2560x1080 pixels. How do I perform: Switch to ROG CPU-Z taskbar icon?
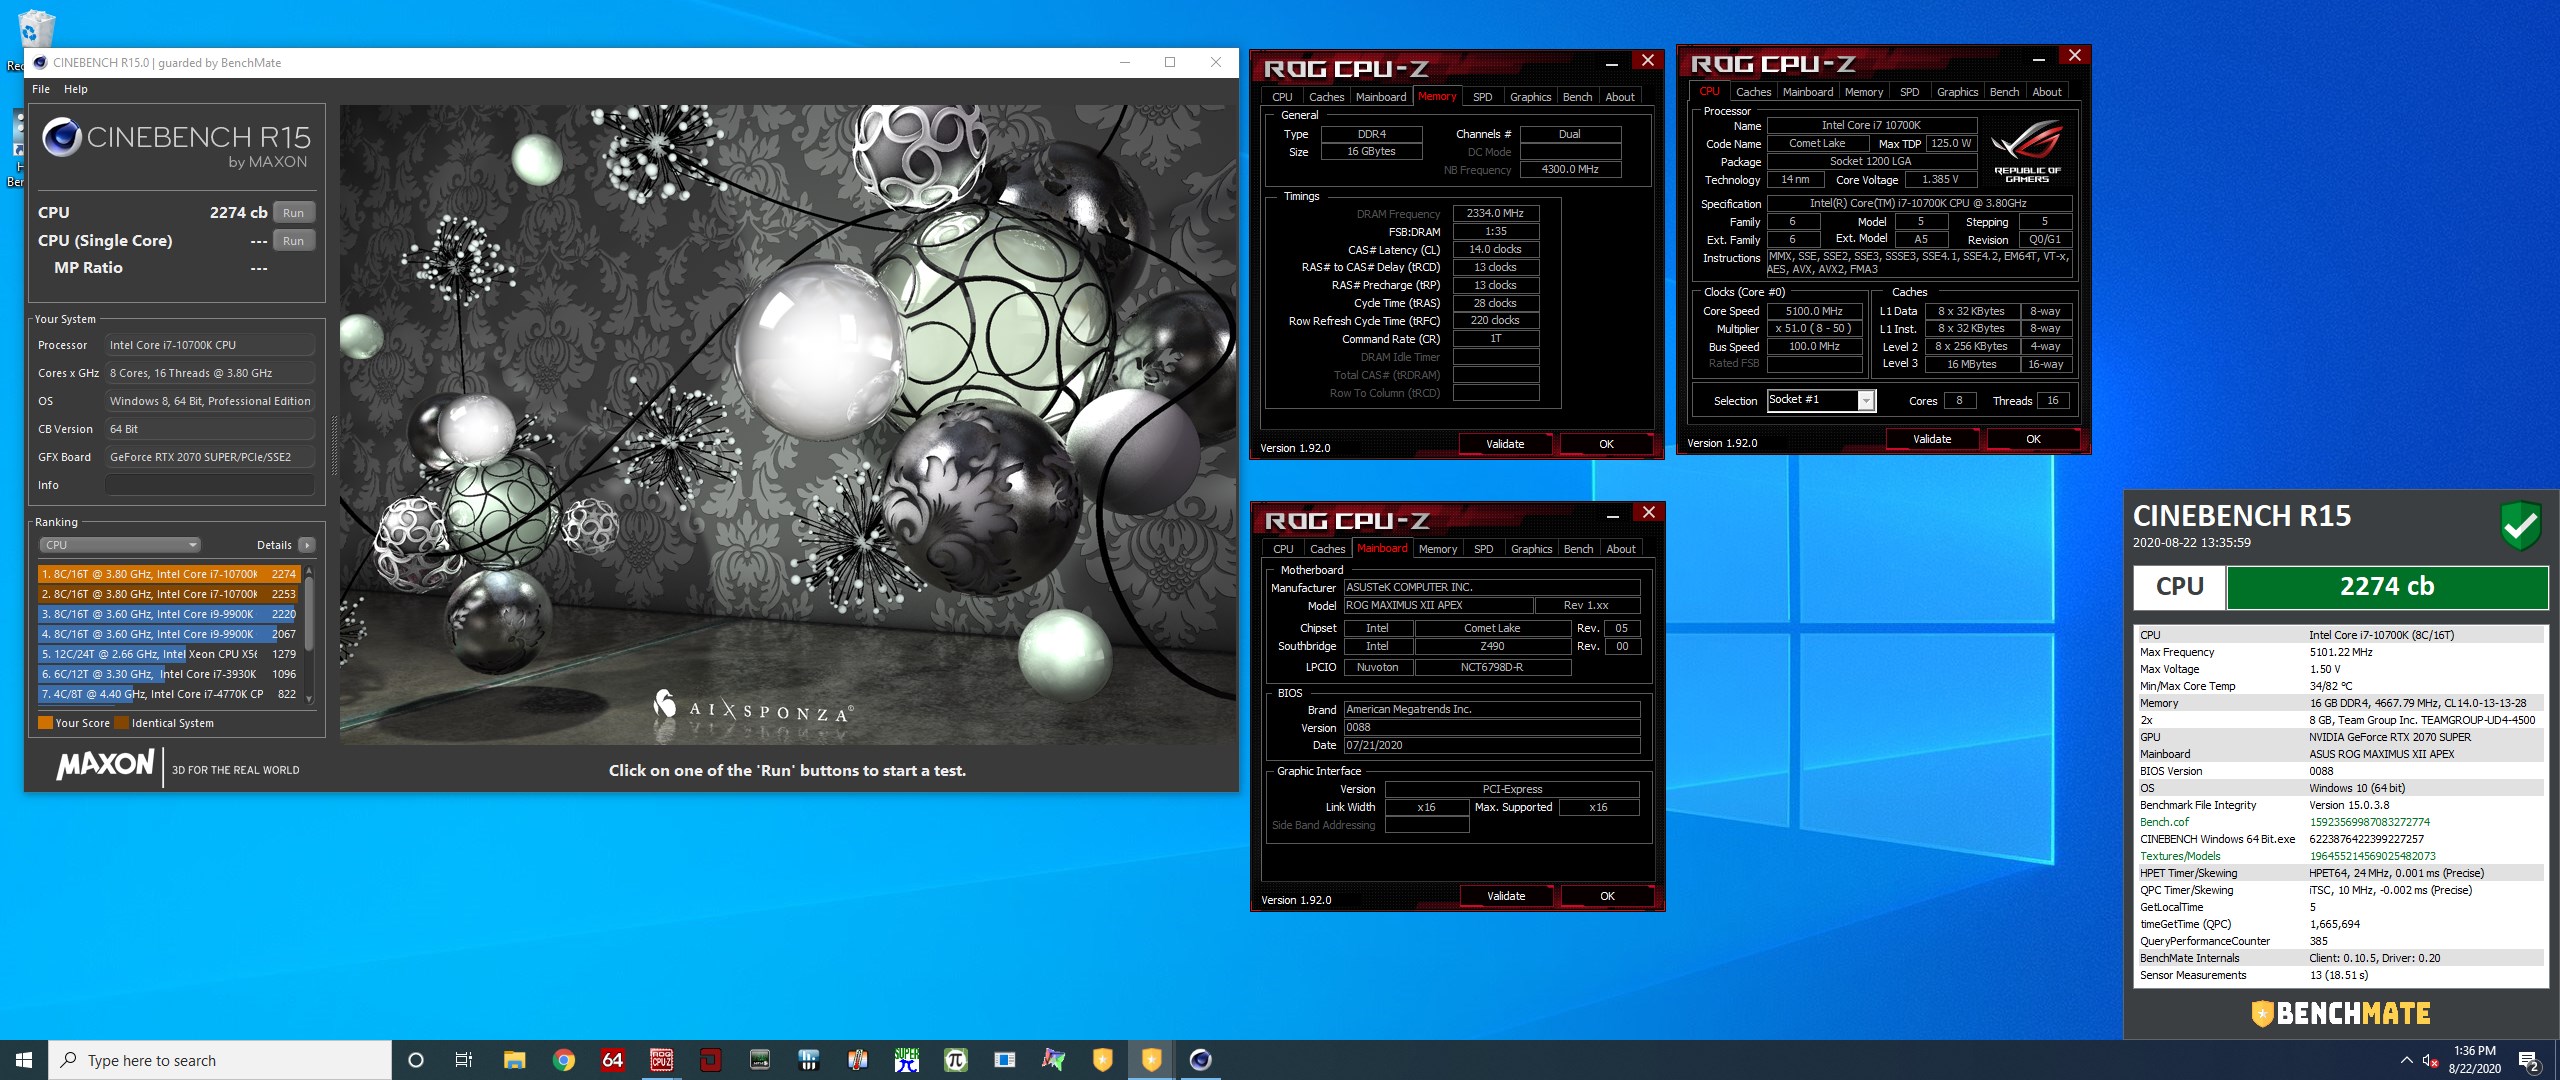coord(661,1060)
